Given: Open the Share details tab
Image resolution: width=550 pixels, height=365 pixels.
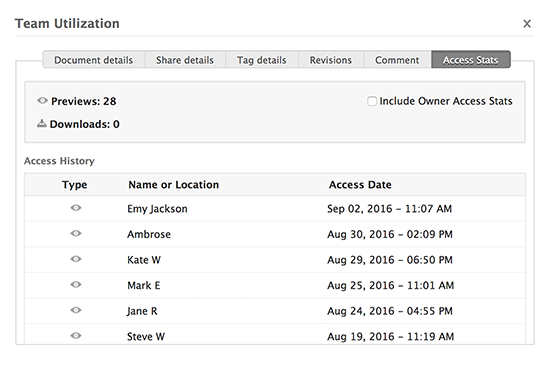Looking at the screenshot, I should 185,60.
